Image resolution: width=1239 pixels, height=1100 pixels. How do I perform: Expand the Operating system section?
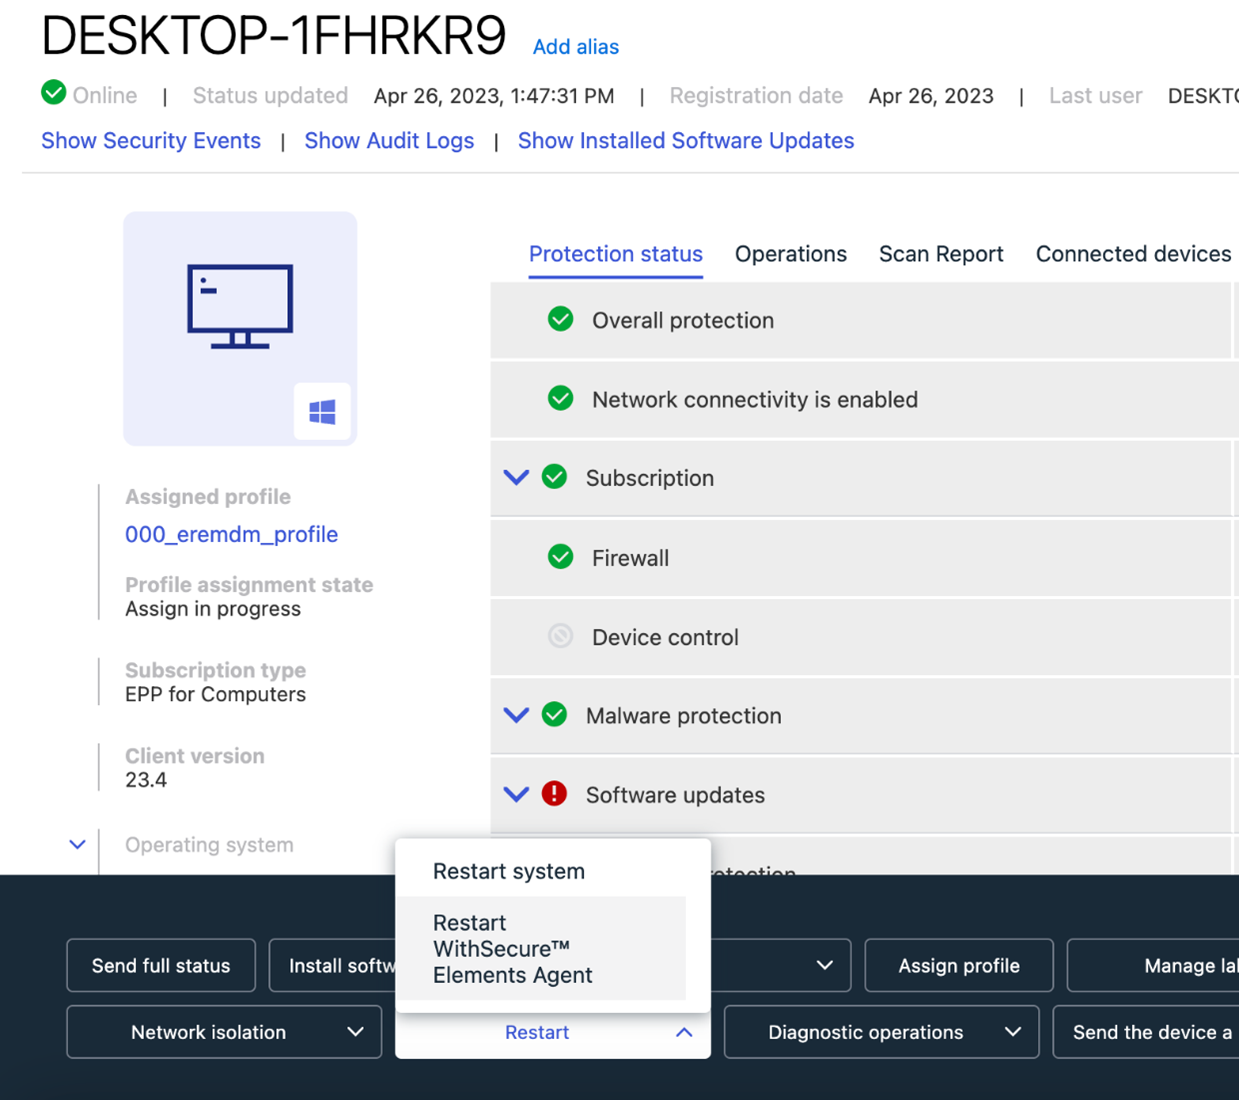(77, 844)
